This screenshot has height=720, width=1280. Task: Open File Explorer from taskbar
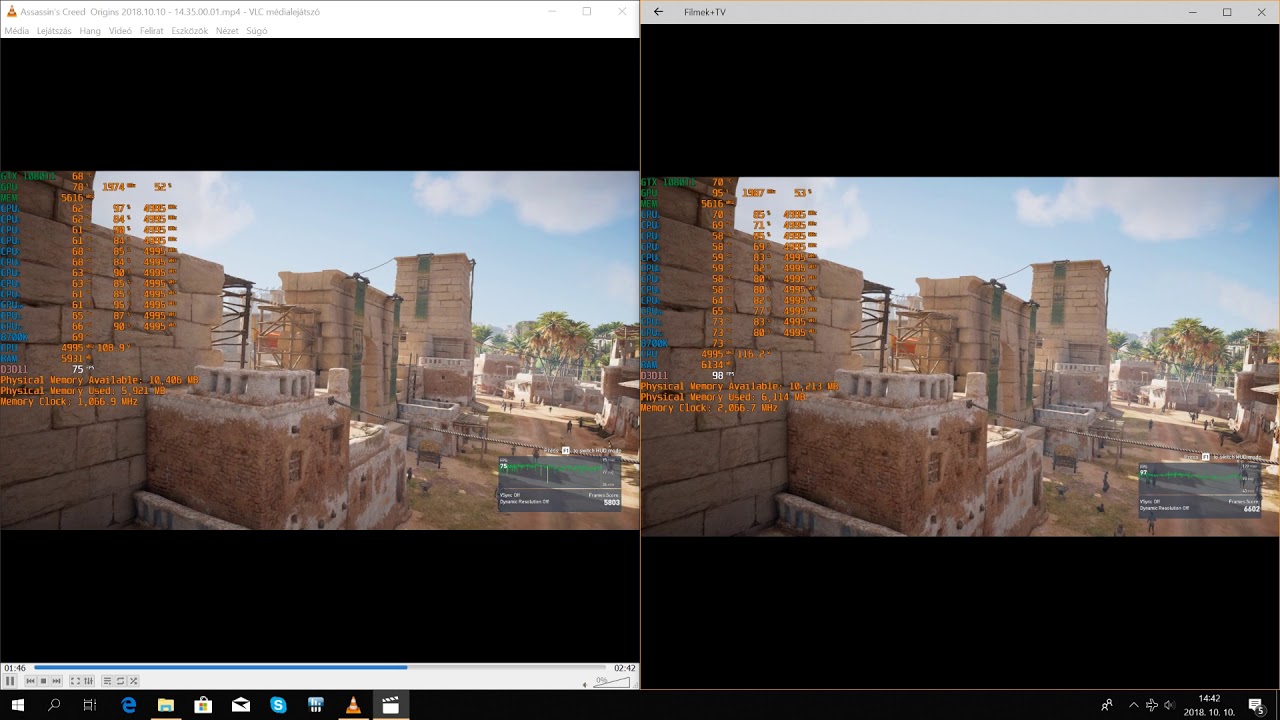(166, 705)
